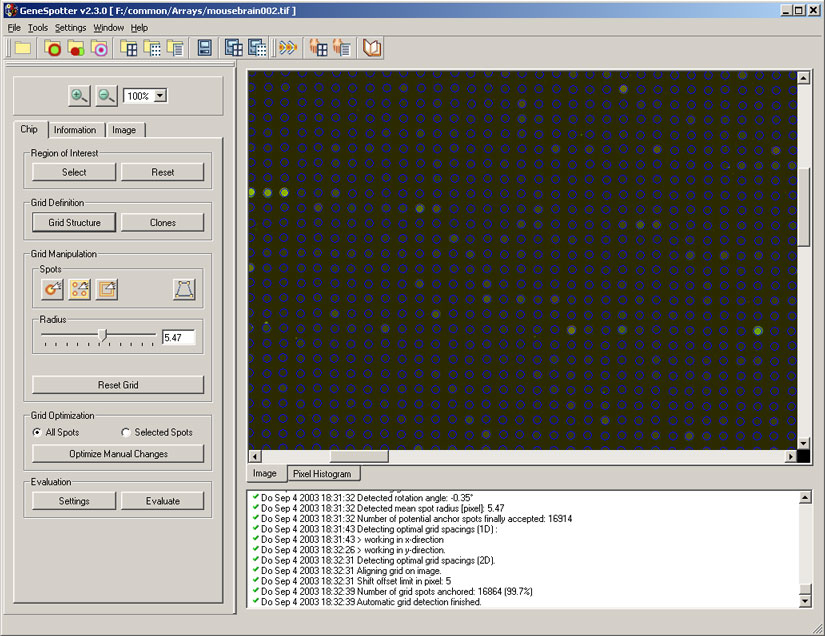Viewport: 825px width, 636px height.
Task: Click the triple arrow run icon
Action: 288,48
